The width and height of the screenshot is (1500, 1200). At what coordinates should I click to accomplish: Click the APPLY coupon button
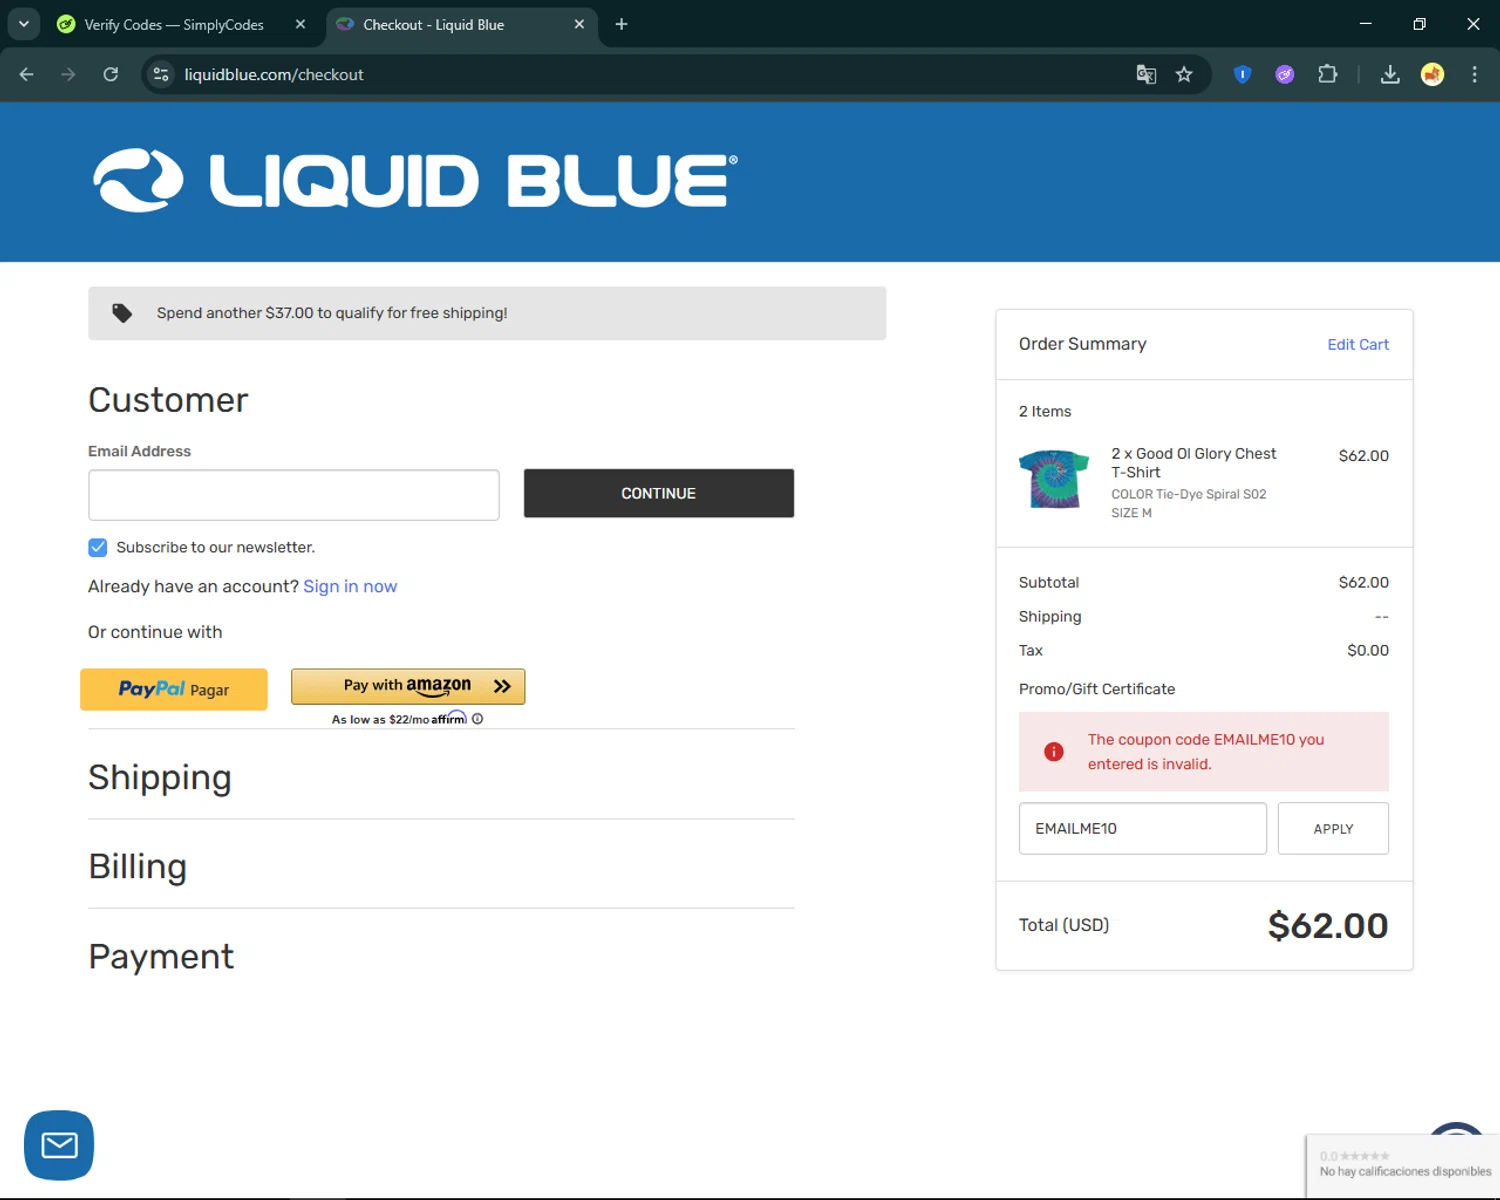(1333, 828)
